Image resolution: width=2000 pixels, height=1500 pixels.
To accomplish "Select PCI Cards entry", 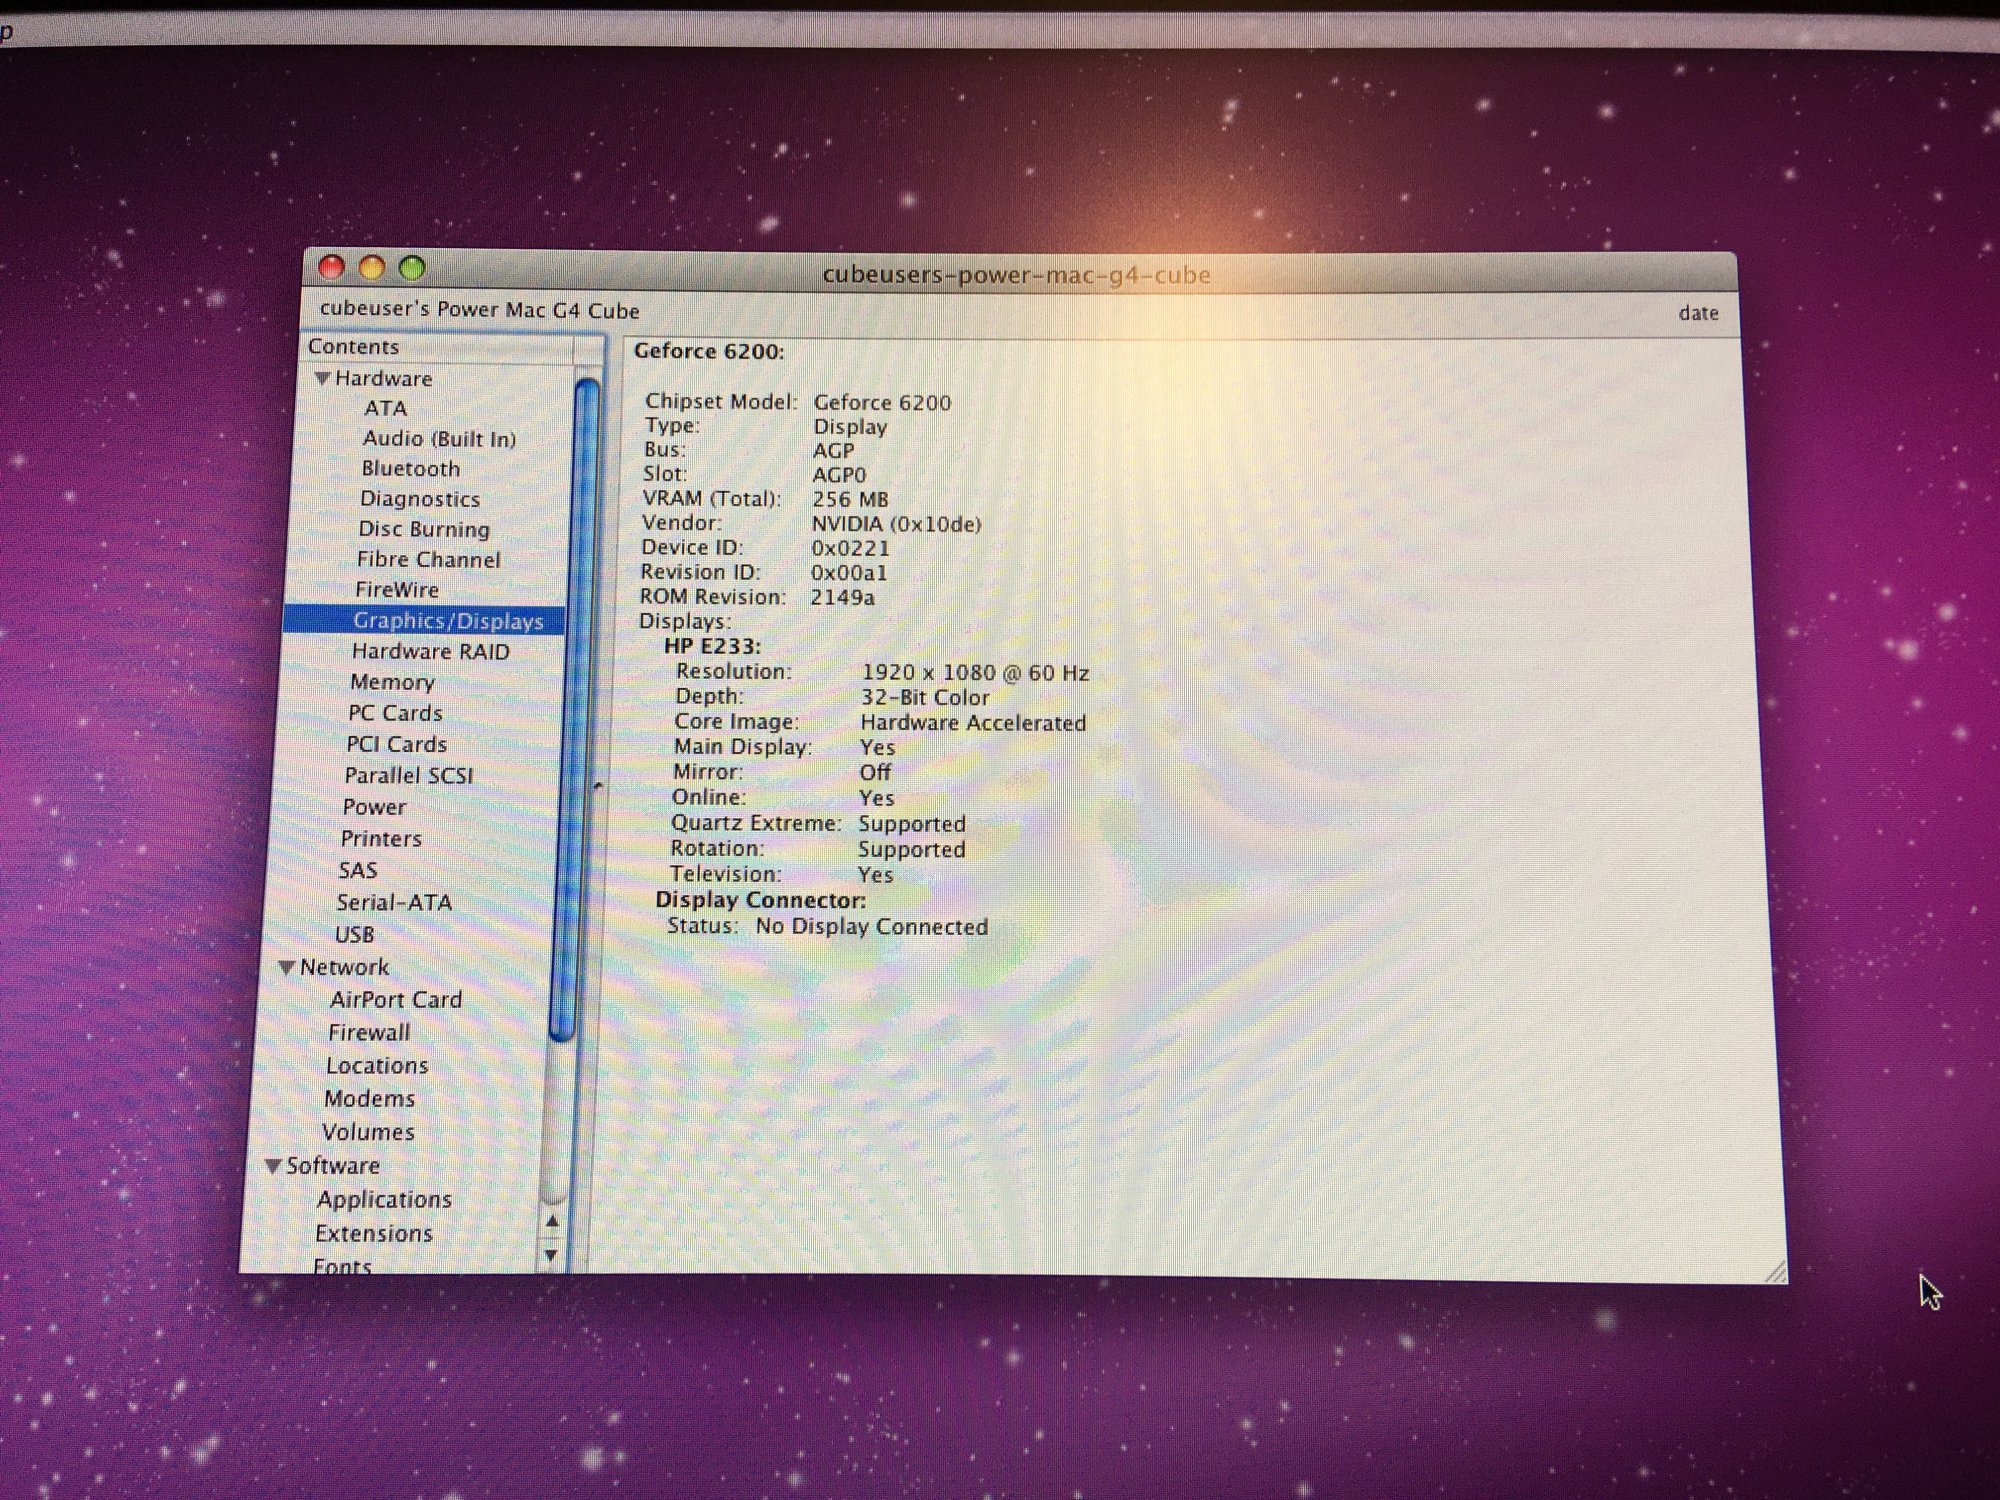I will [x=396, y=744].
